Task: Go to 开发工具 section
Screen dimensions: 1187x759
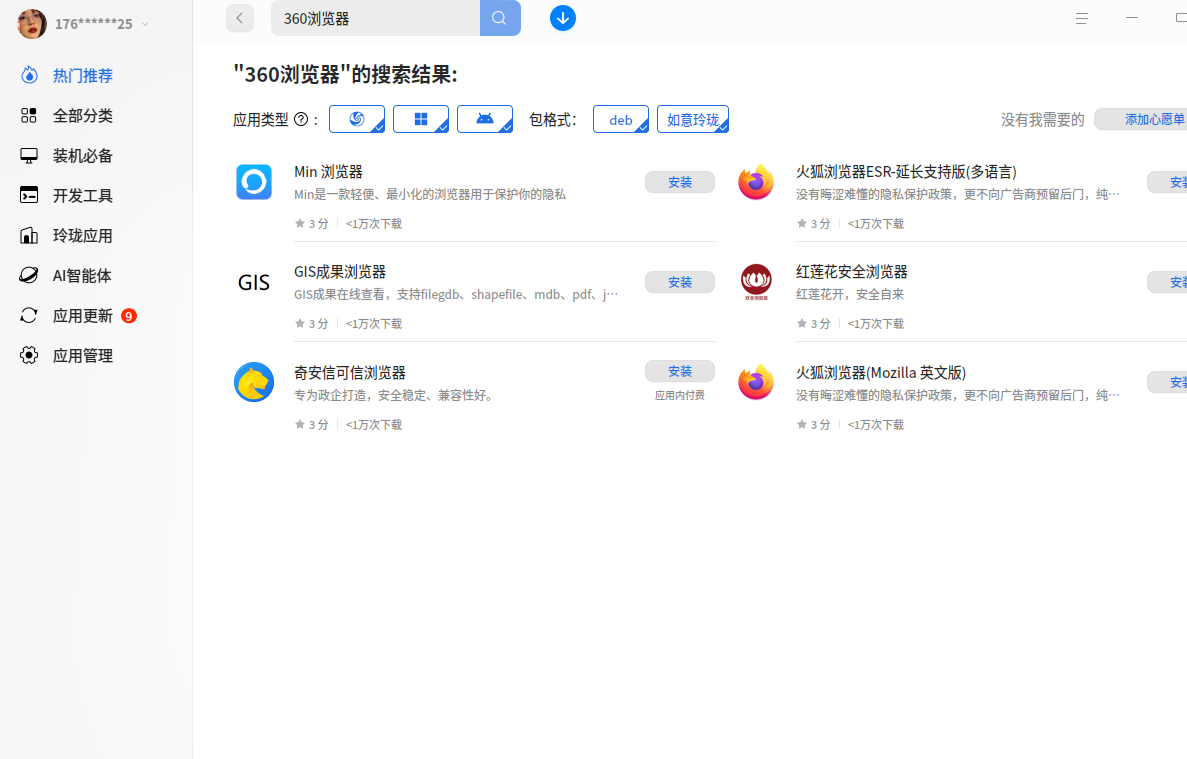Action: (83, 196)
